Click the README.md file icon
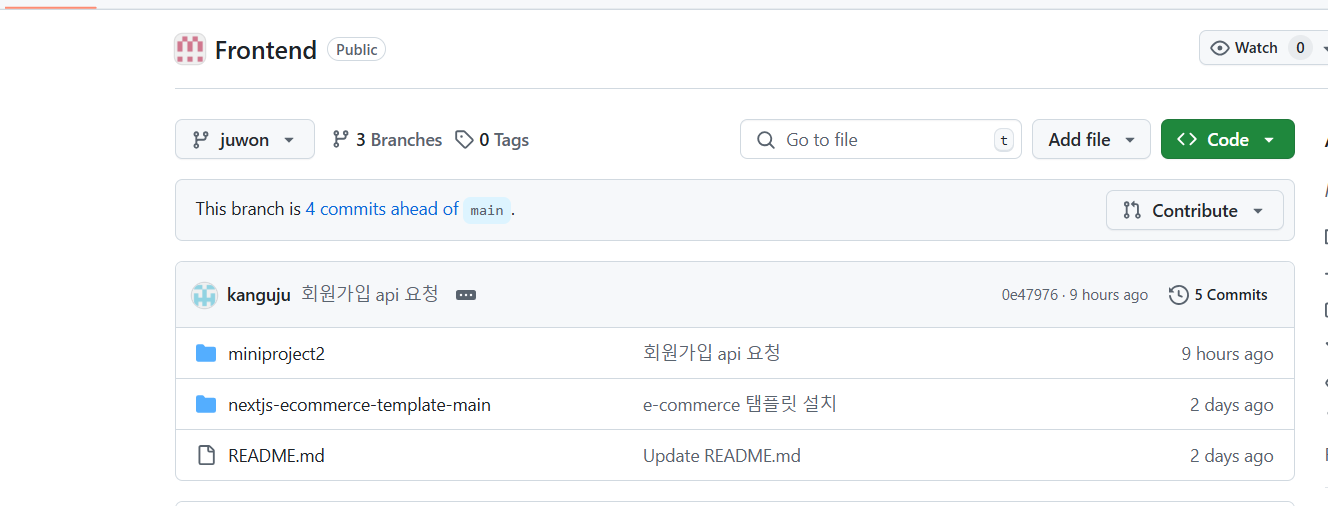 coord(206,456)
